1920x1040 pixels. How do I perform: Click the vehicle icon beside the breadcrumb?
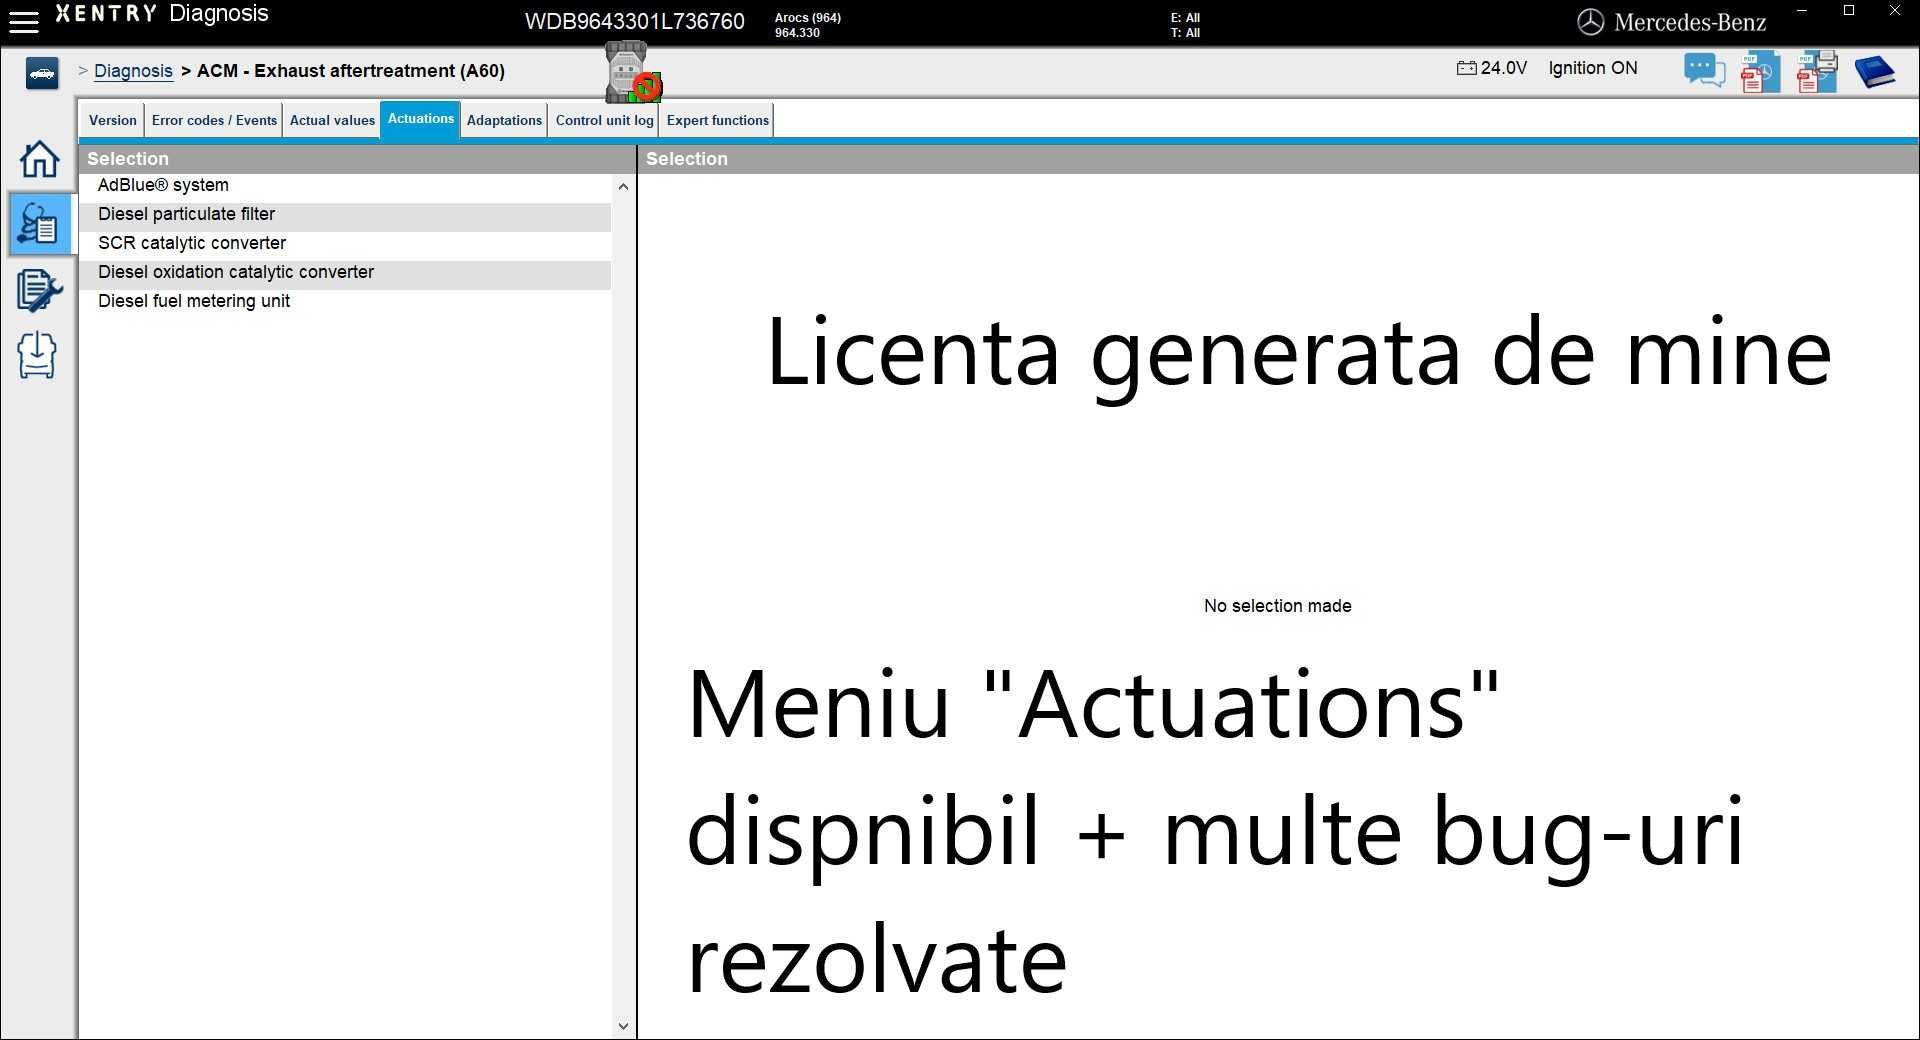(x=42, y=73)
